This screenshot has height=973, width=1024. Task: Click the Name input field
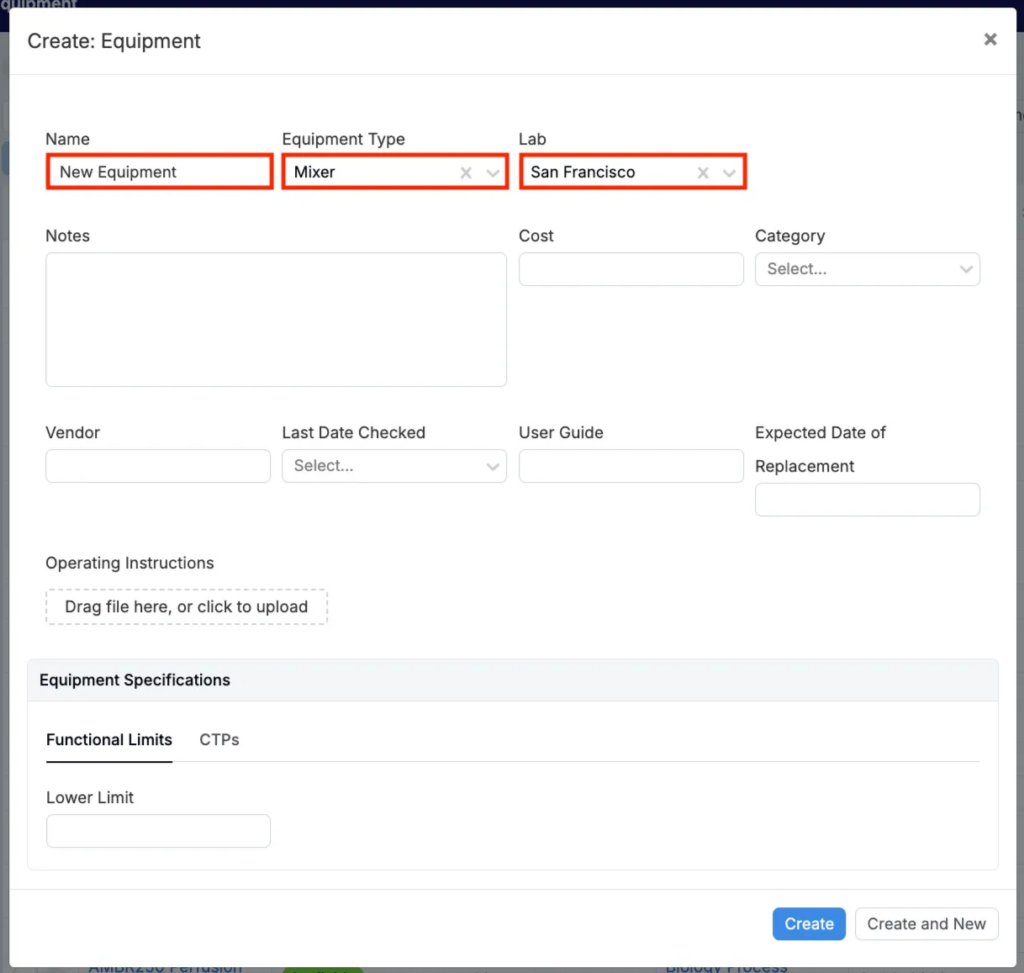click(159, 172)
